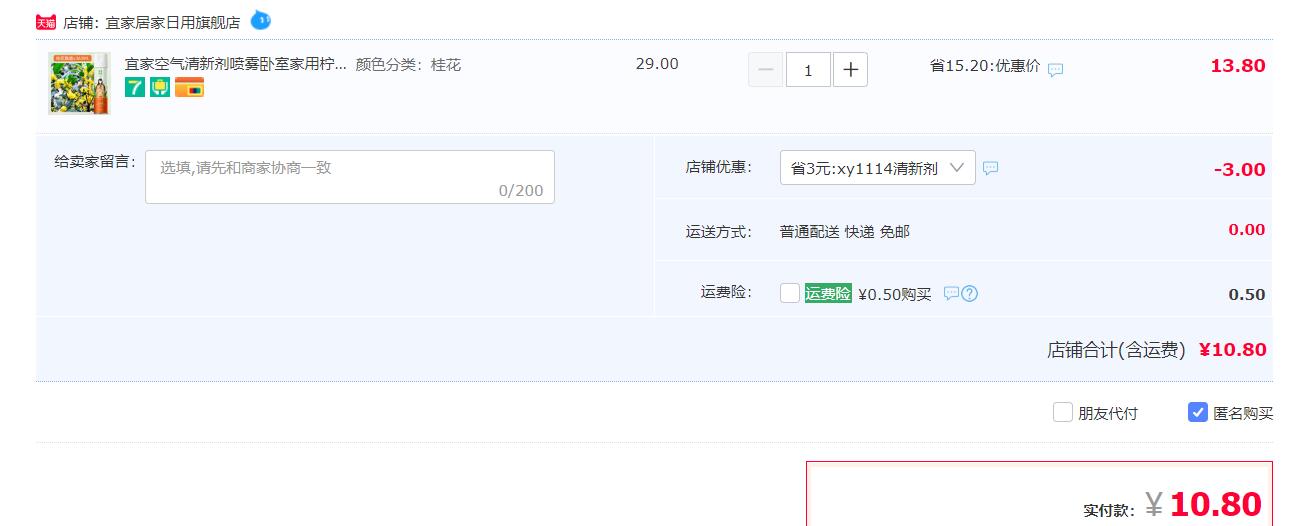1292x526 pixels.
Task: Open product title 宜家空气清新剂喷雾
Action: (x=236, y=64)
